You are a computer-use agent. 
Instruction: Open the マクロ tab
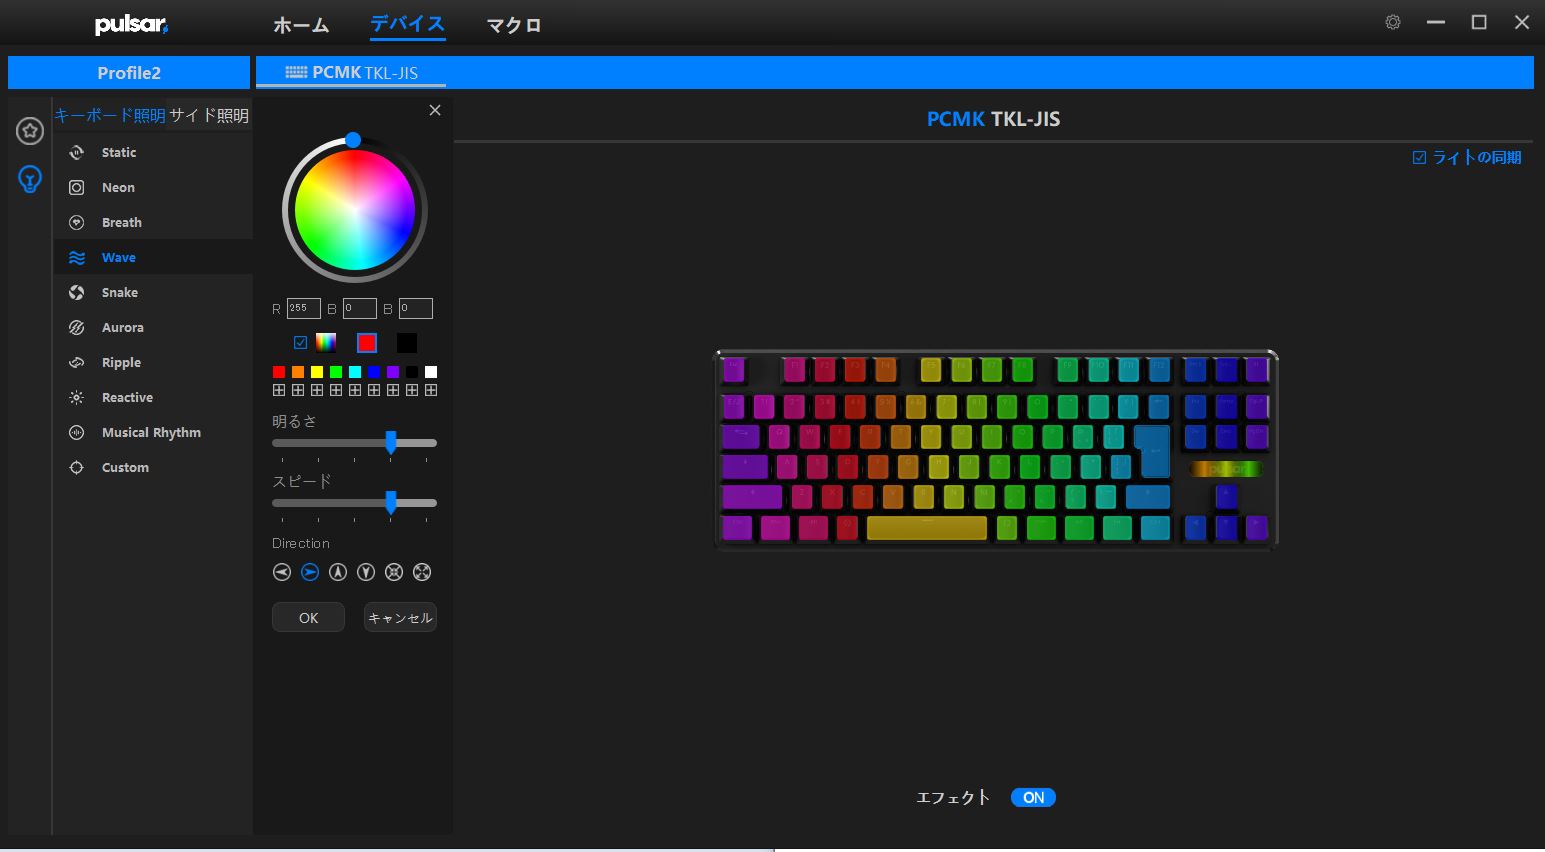coord(514,25)
